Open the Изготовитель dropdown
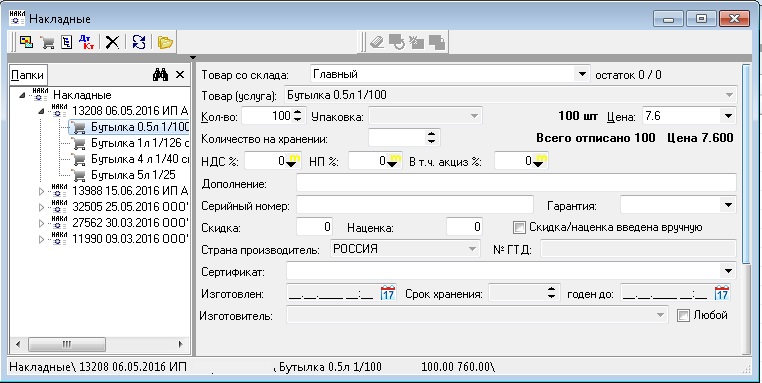 (x=660, y=315)
